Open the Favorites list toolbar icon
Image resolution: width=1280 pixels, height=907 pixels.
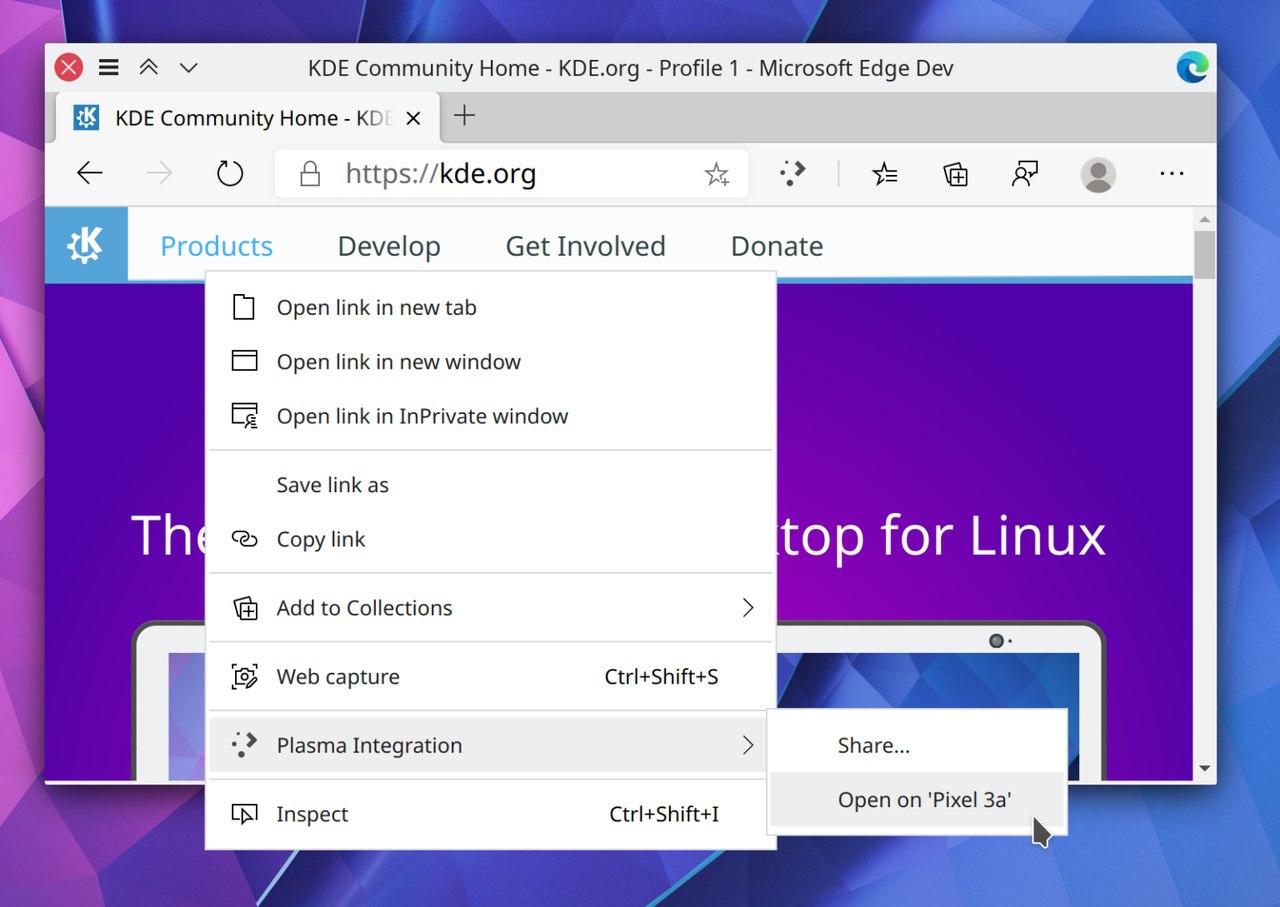coord(885,175)
